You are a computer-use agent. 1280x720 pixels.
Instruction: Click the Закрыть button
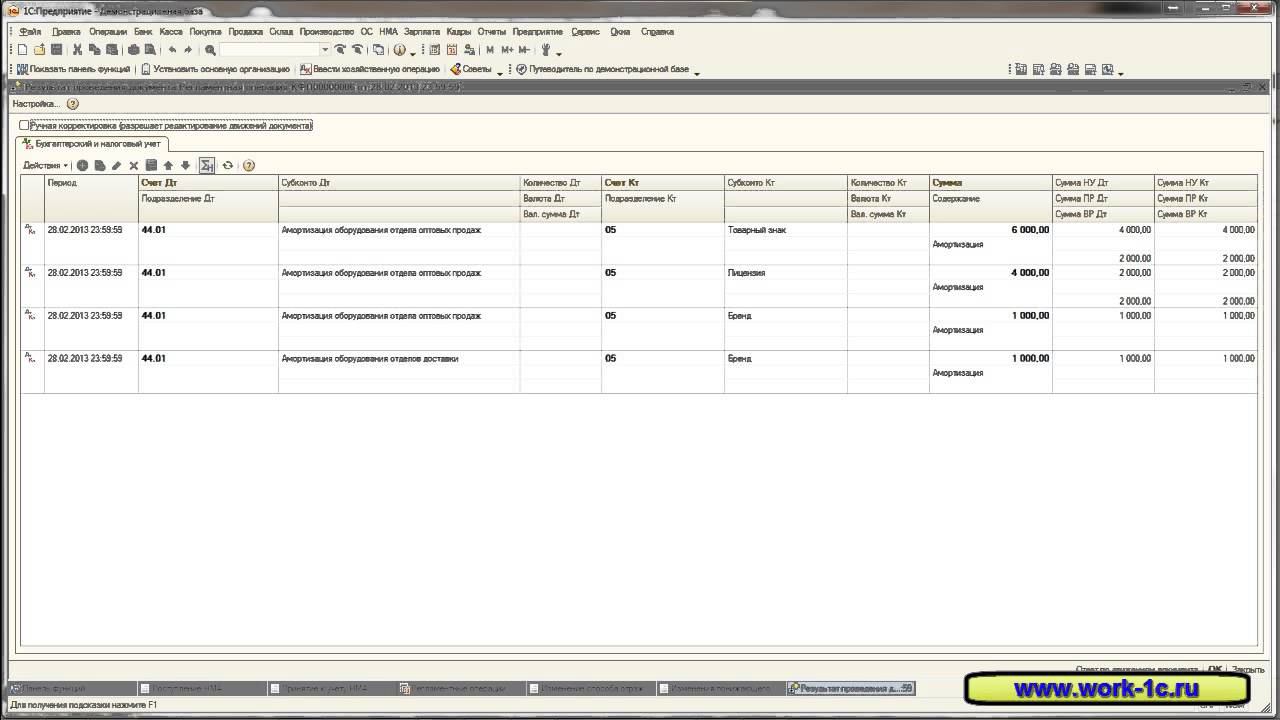1248,670
